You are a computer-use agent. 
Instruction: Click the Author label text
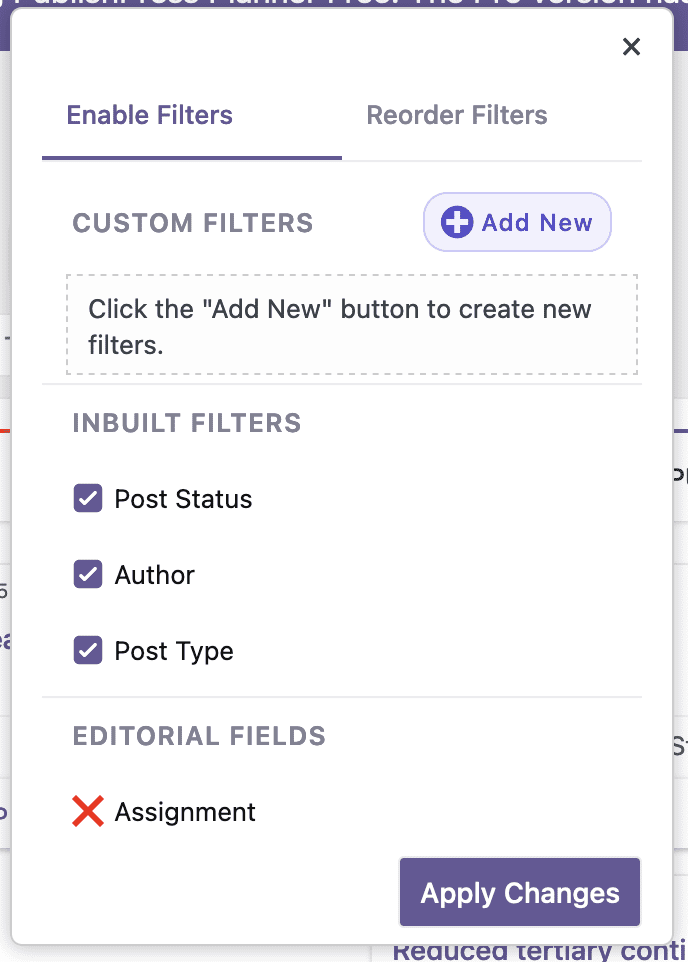(x=155, y=574)
